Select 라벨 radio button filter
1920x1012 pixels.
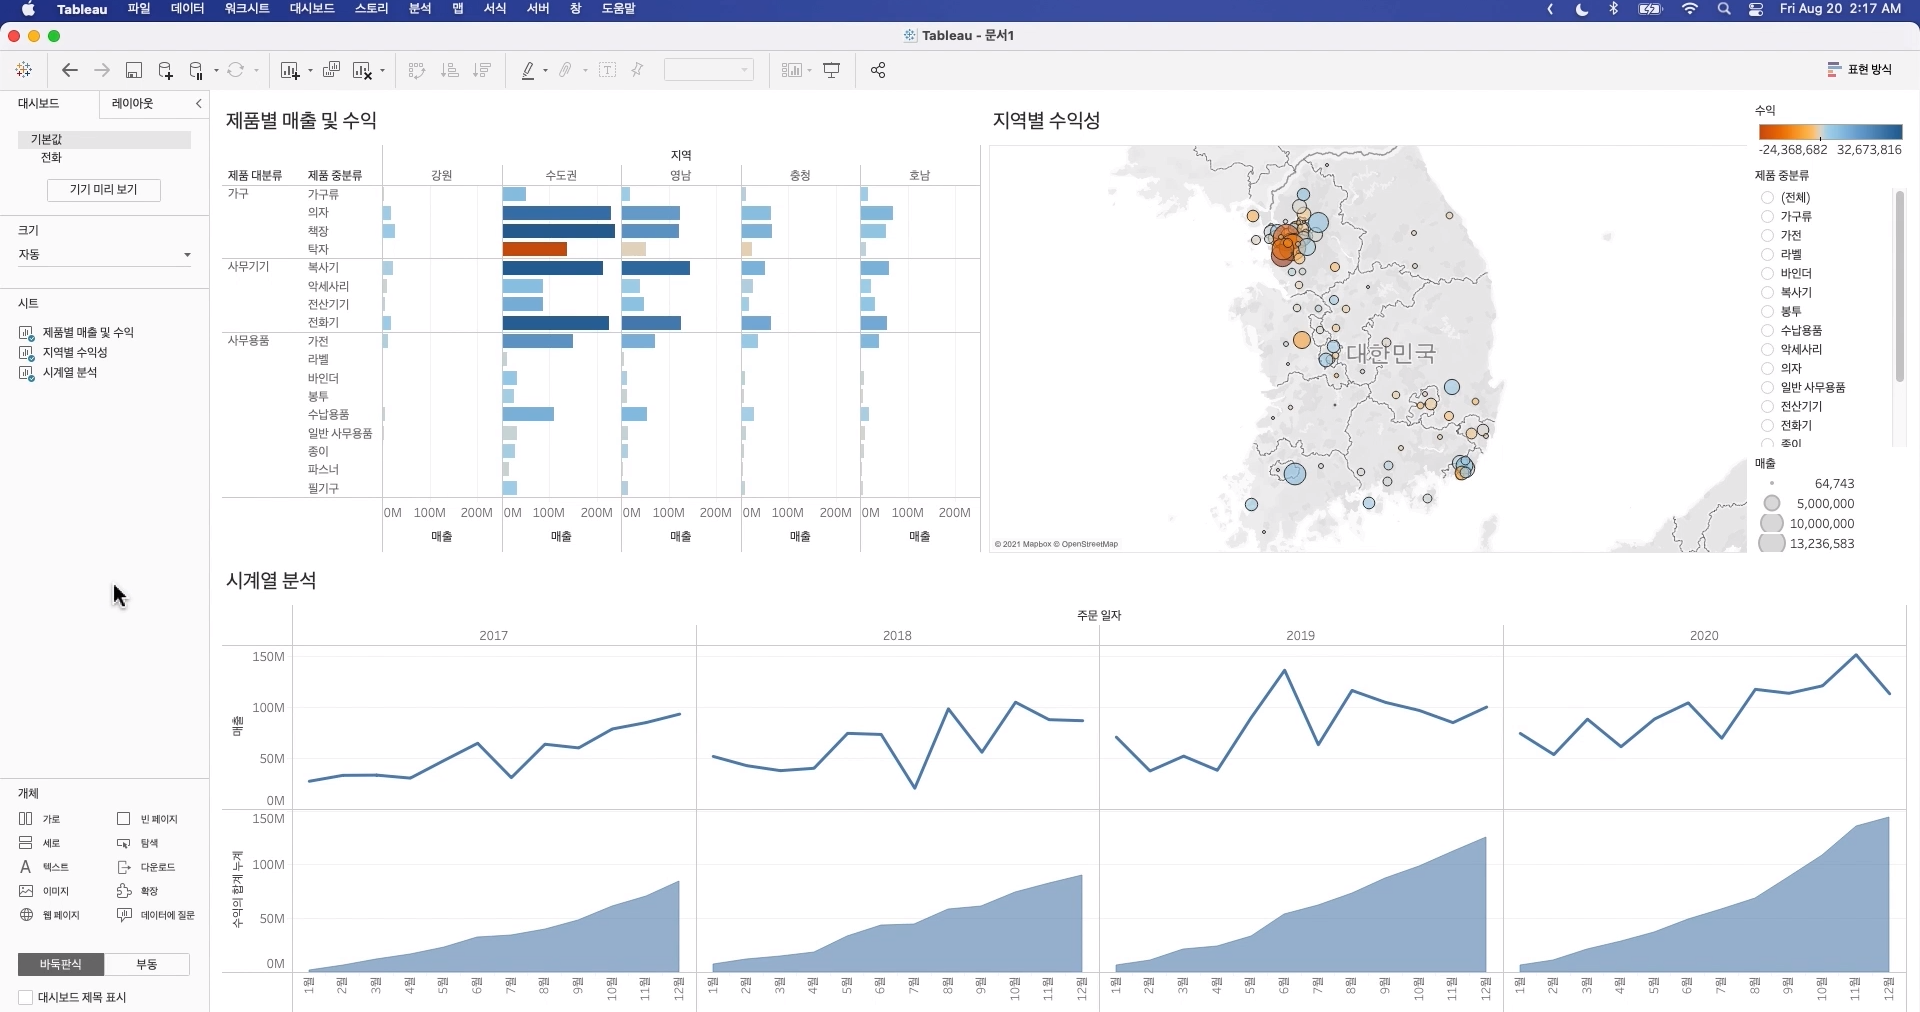(x=1767, y=255)
